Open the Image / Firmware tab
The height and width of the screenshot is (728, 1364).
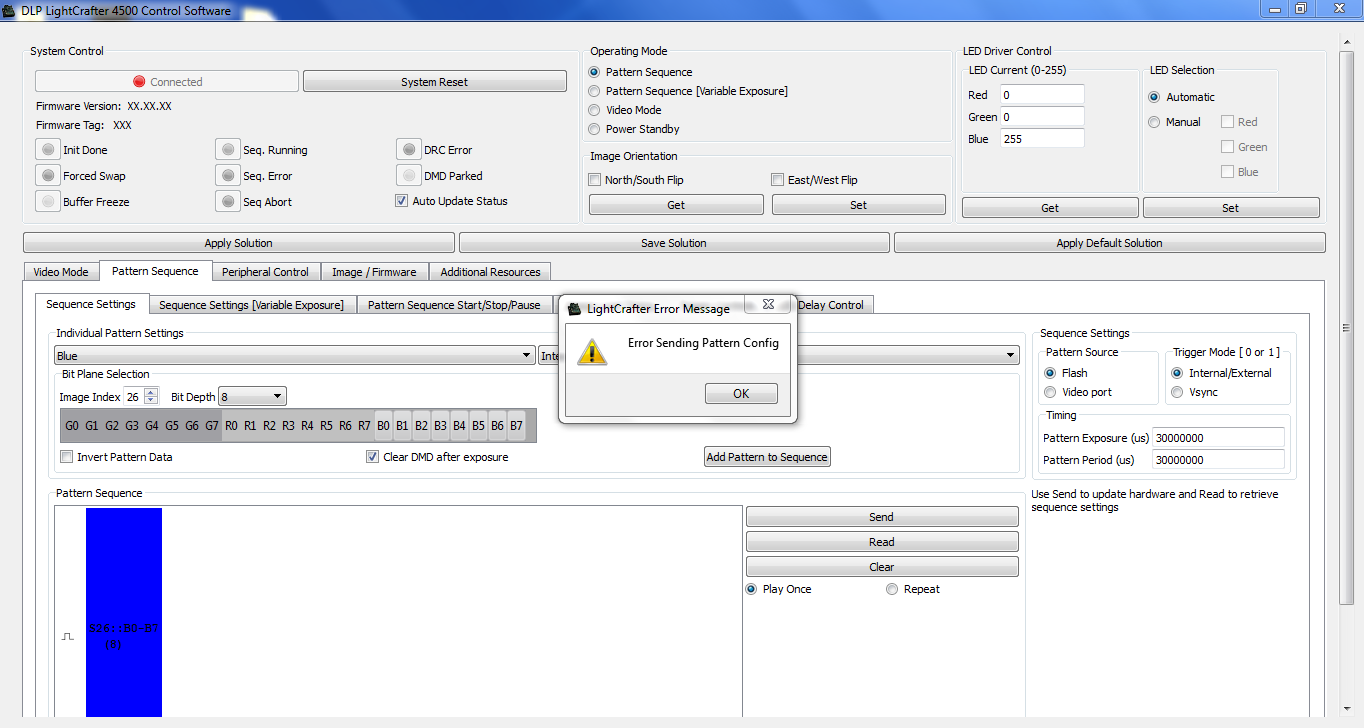point(374,272)
